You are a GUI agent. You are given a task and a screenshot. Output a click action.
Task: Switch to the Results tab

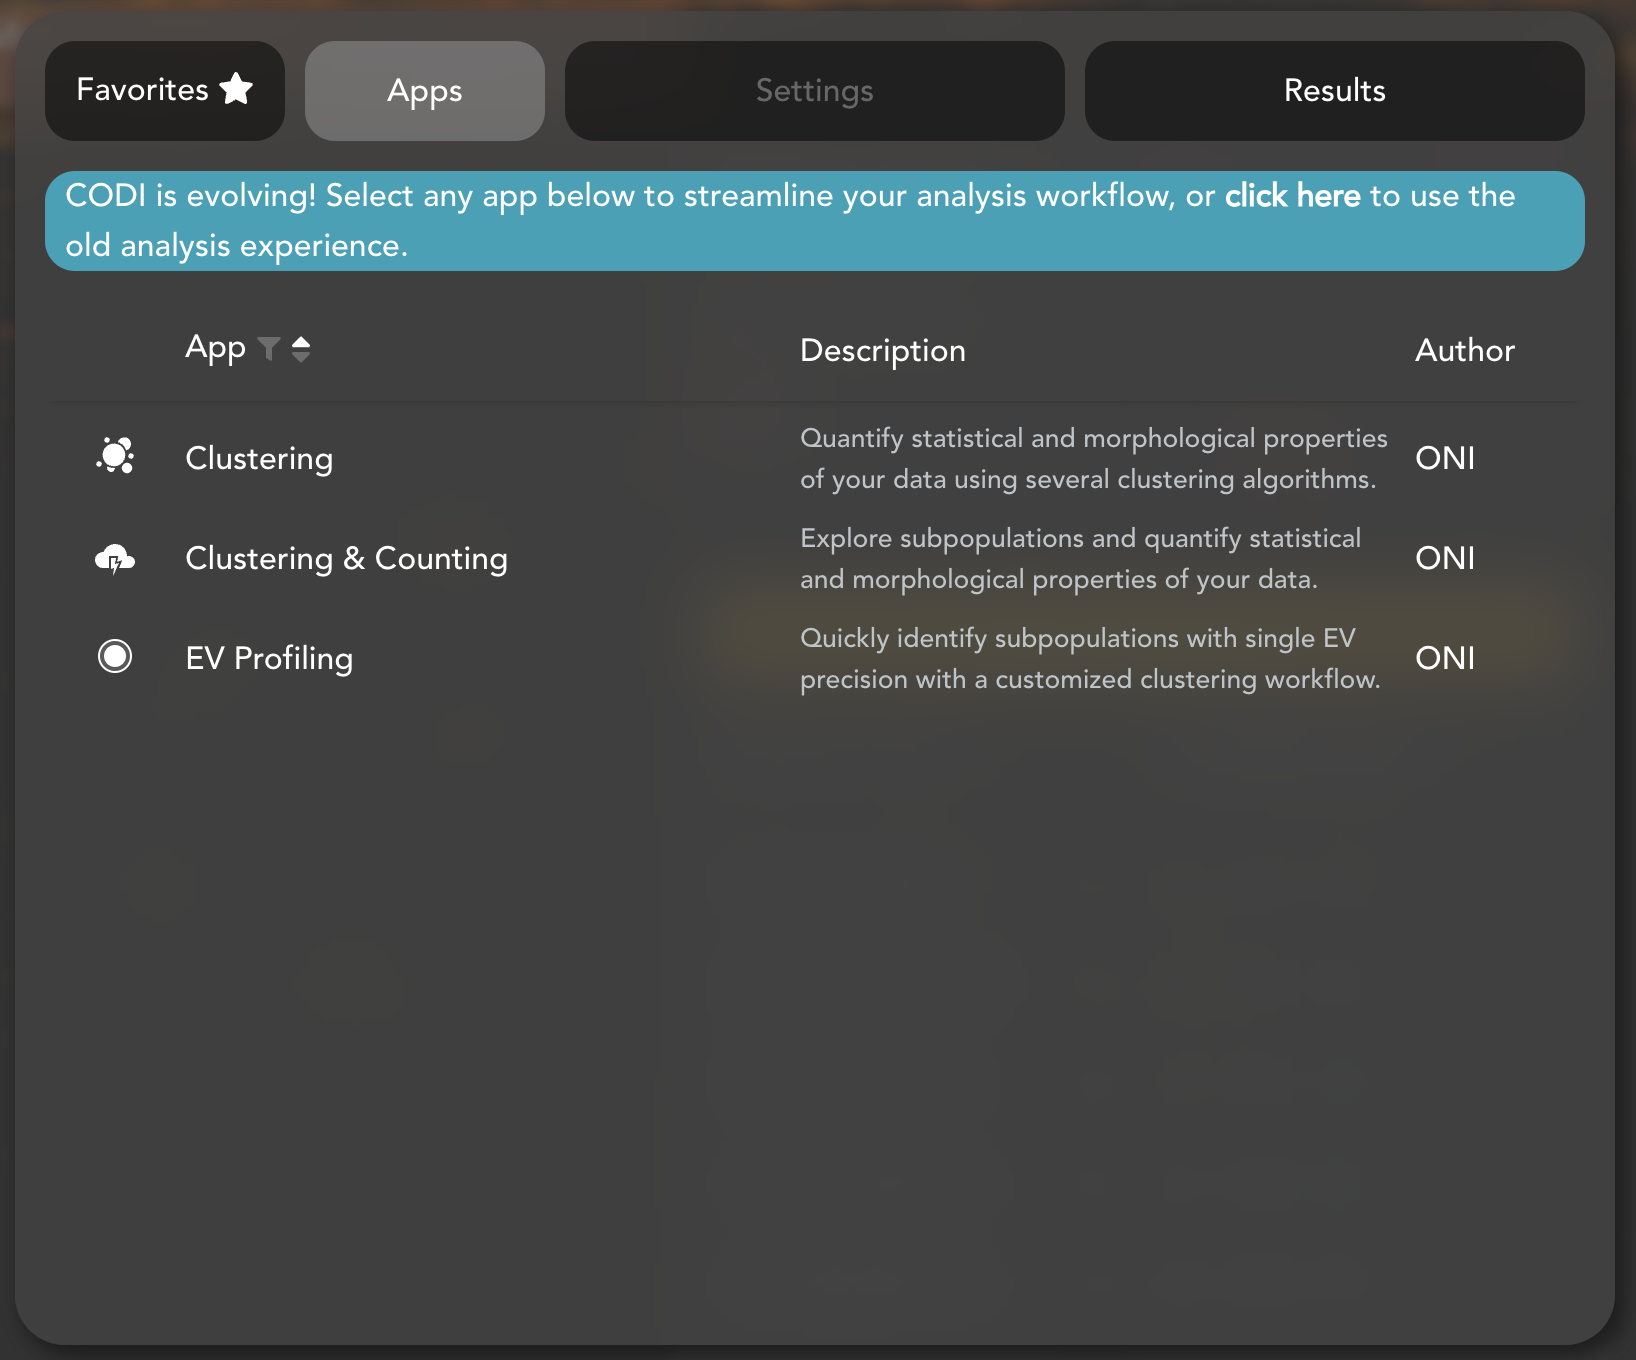(1335, 91)
